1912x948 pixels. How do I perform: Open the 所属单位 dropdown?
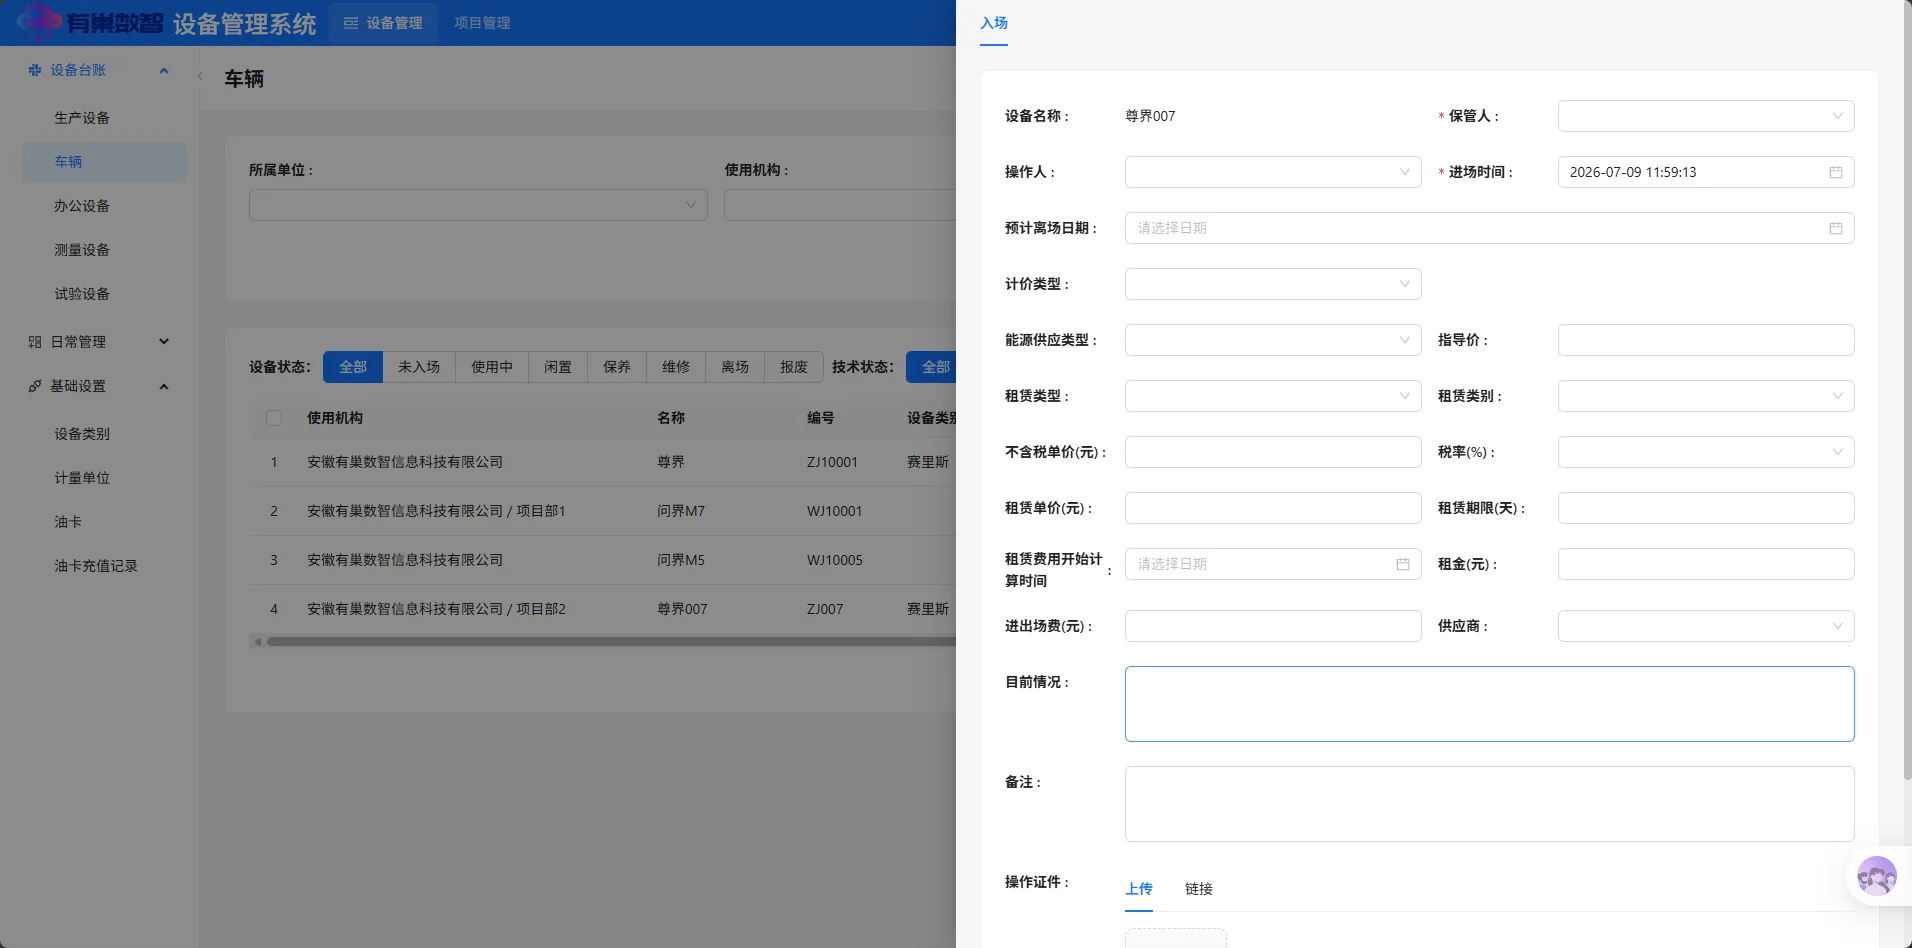click(x=478, y=205)
